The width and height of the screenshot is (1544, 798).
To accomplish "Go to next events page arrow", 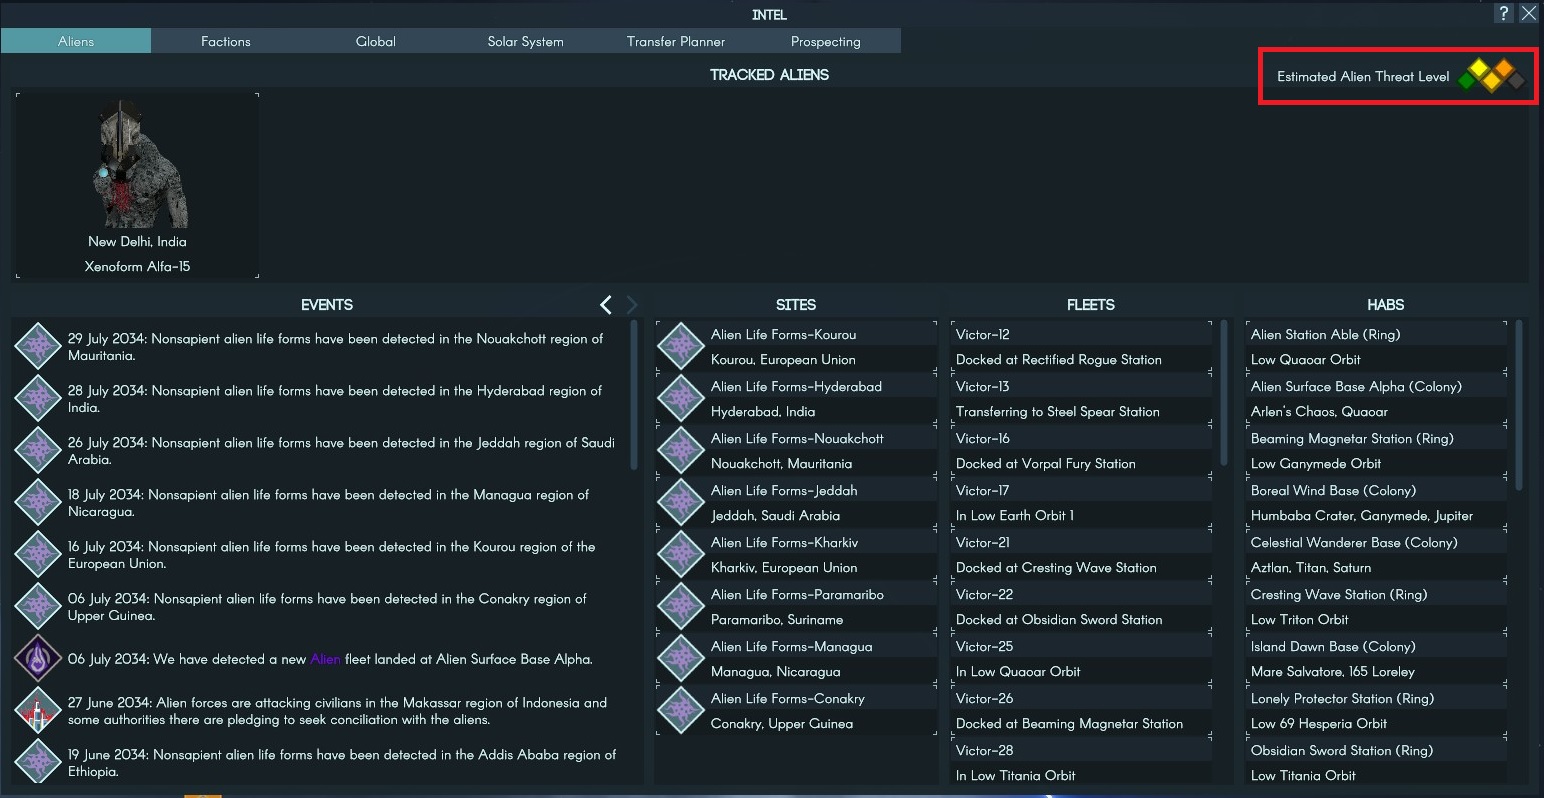I will (x=631, y=305).
